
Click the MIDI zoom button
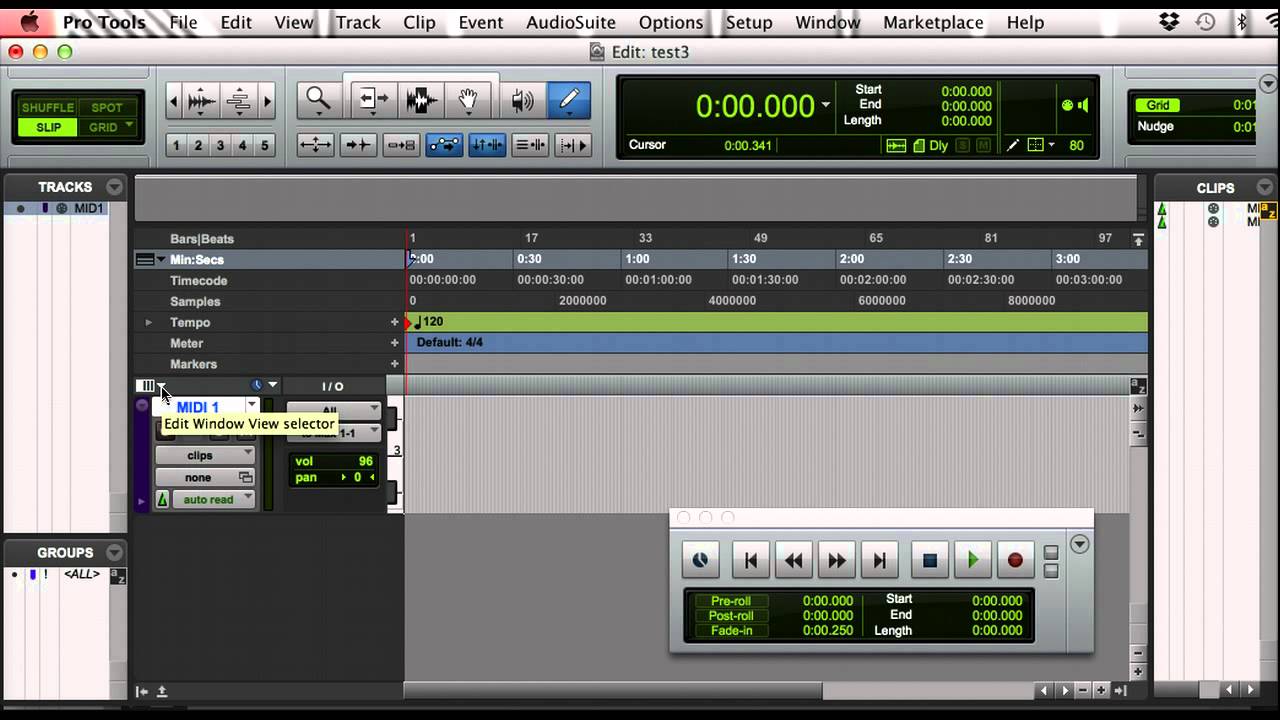239,100
